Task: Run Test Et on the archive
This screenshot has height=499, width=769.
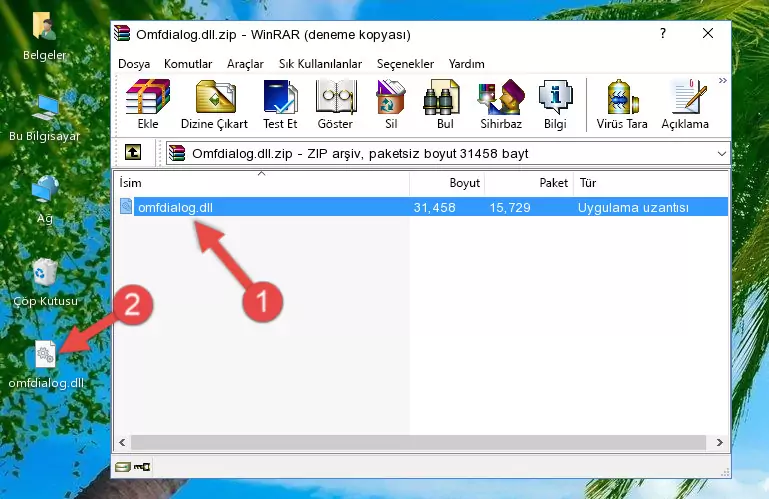Action: point(280,104)
